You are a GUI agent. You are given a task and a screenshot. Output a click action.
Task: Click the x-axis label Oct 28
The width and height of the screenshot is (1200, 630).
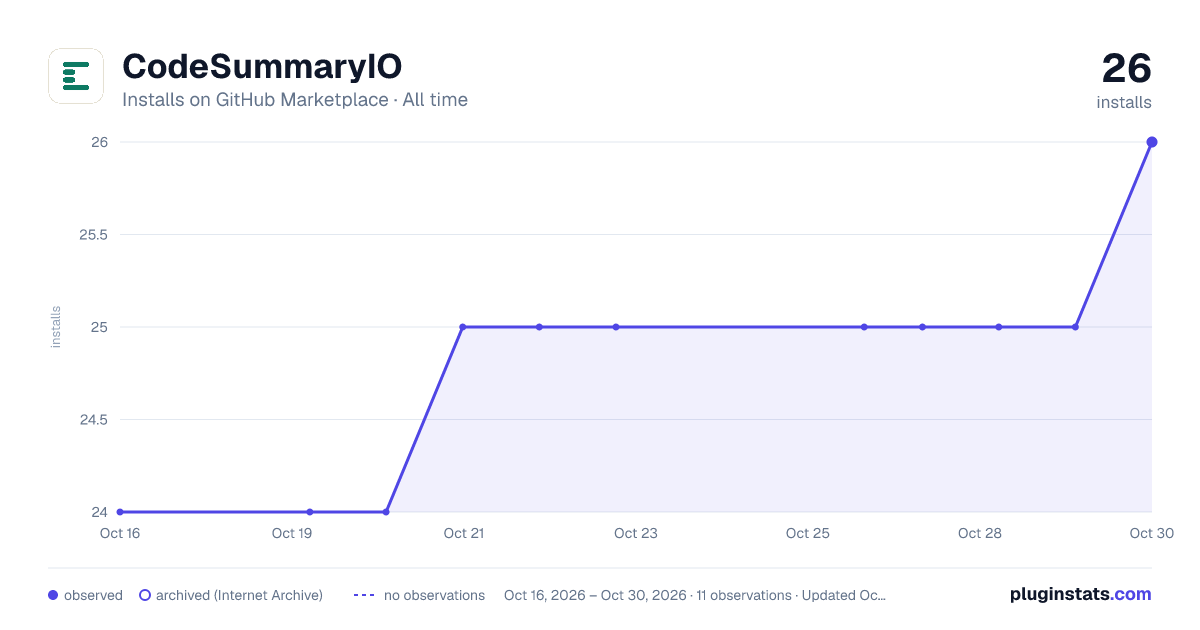coord(980,533)
